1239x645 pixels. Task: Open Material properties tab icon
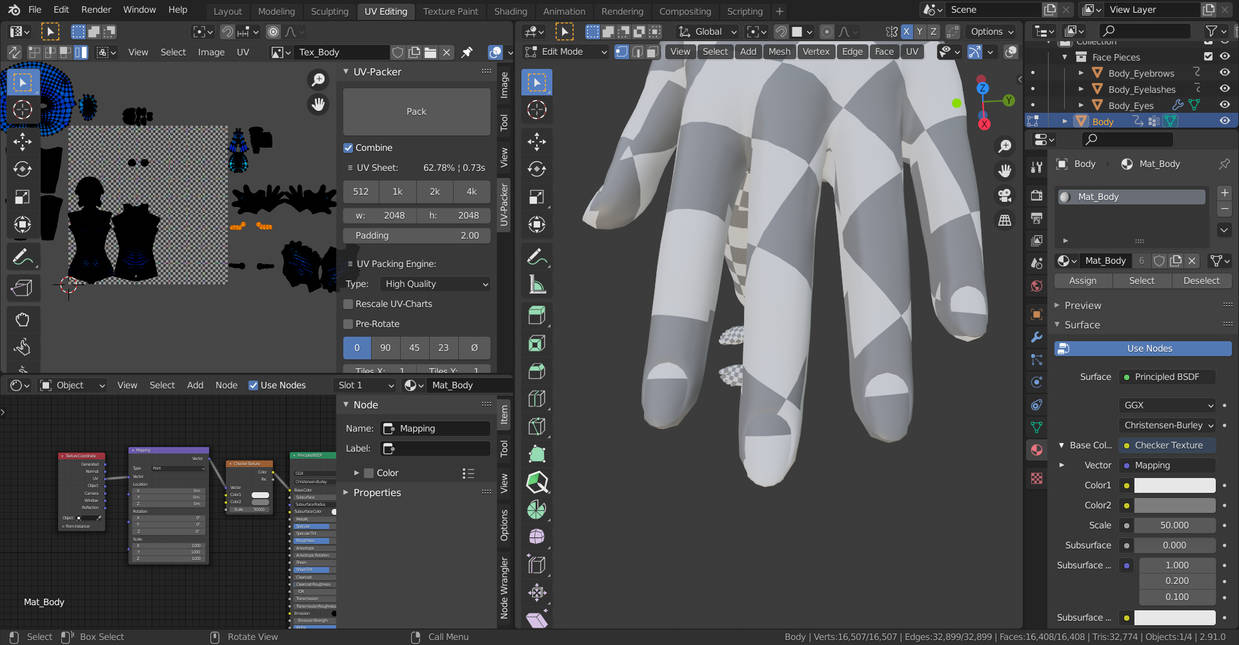point(1036,450)
